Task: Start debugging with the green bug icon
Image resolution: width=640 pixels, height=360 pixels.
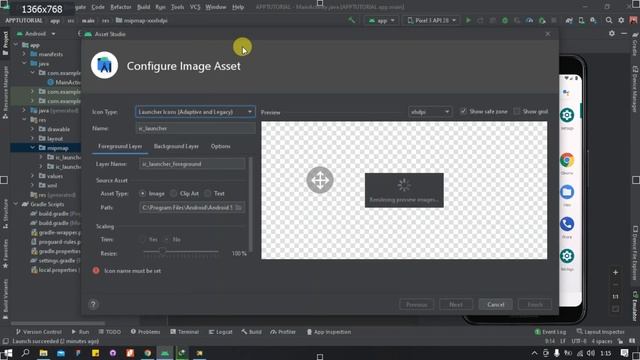Action: 505,20
